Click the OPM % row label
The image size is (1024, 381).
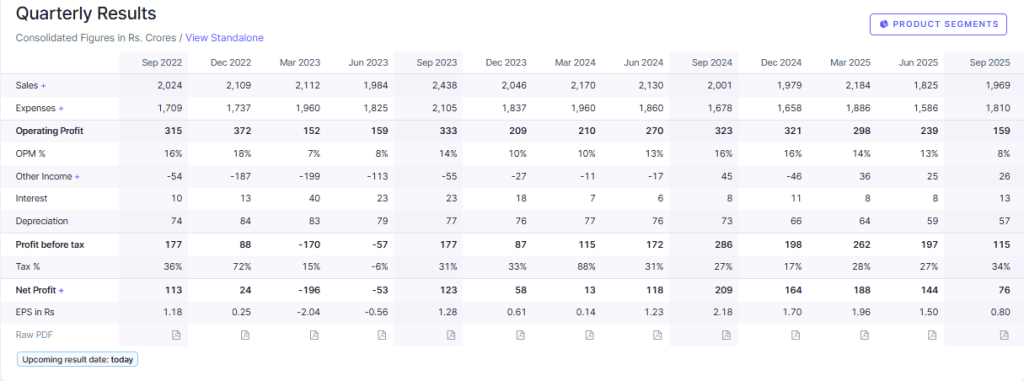(32, 154)
